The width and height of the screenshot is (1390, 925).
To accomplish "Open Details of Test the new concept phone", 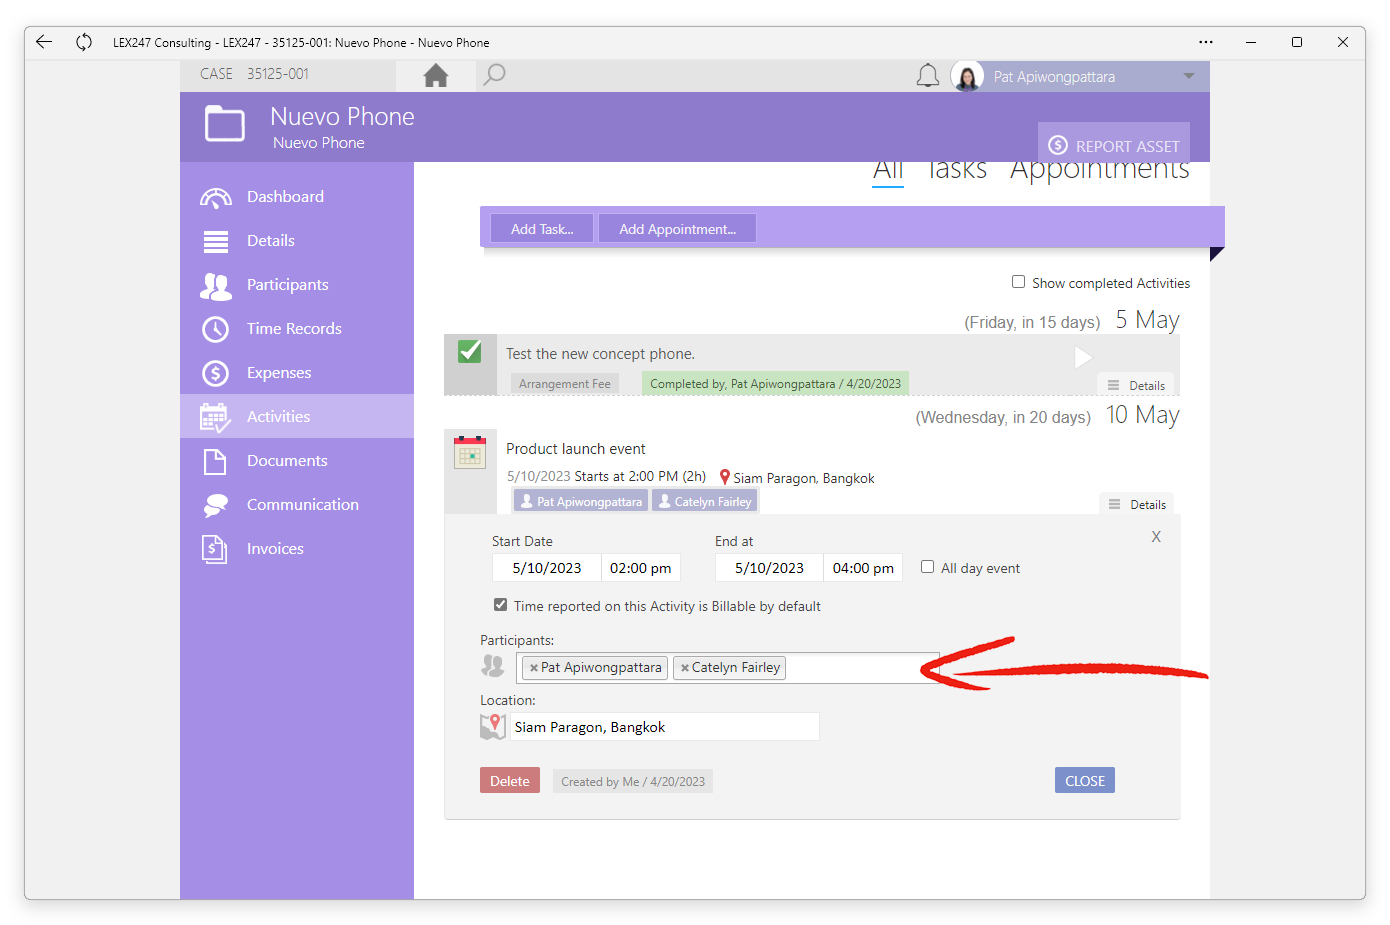I will [1137, 385].
